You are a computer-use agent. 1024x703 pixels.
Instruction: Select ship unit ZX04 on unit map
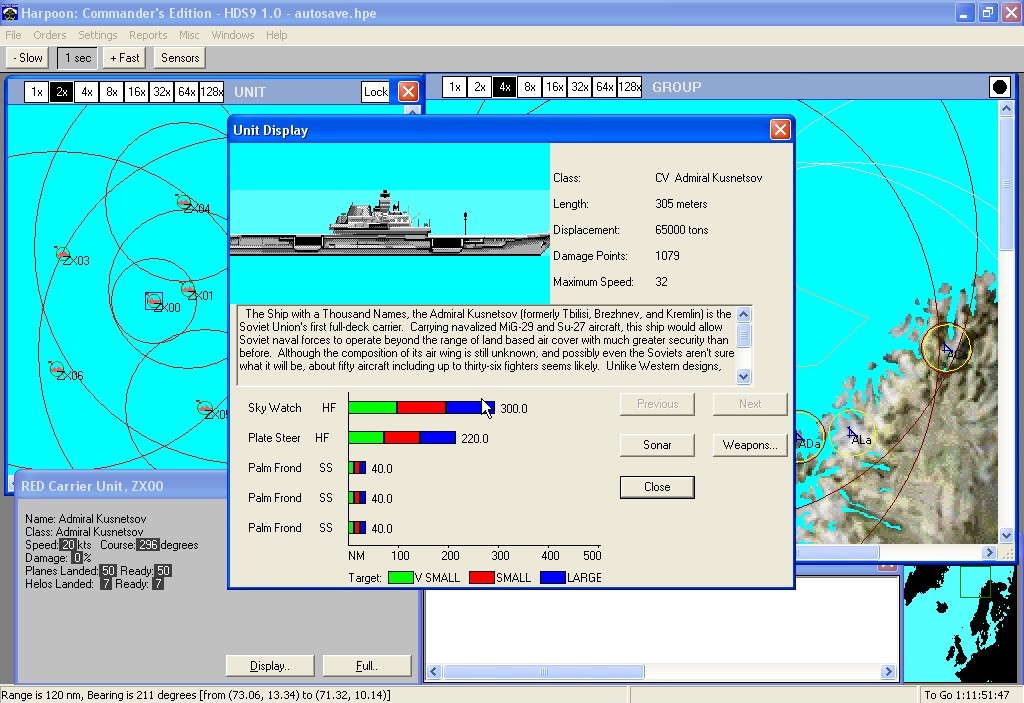tap(184, 203)
